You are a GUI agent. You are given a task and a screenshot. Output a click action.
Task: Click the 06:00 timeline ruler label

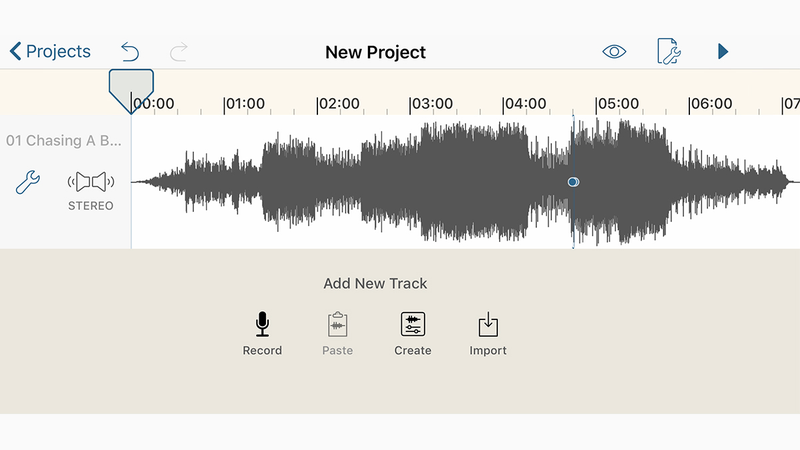click(x=711, y=104)
